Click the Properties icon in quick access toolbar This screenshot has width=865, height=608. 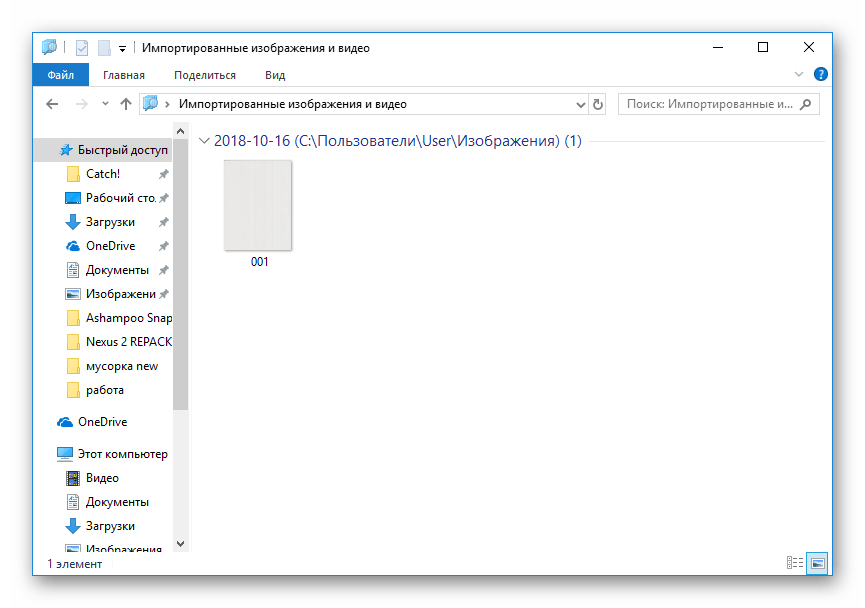click(82, 47)
